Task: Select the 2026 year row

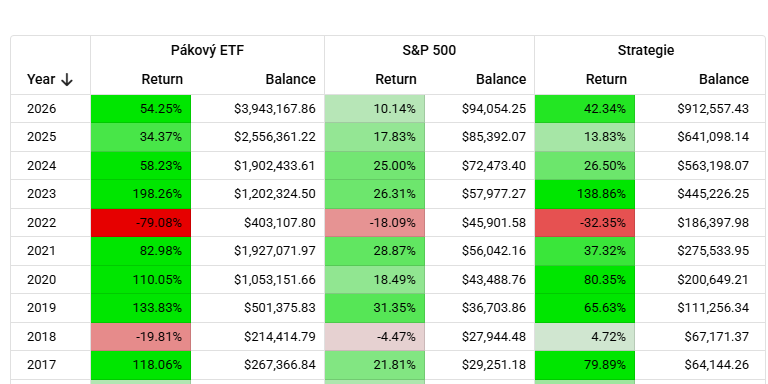Action: 387,109
